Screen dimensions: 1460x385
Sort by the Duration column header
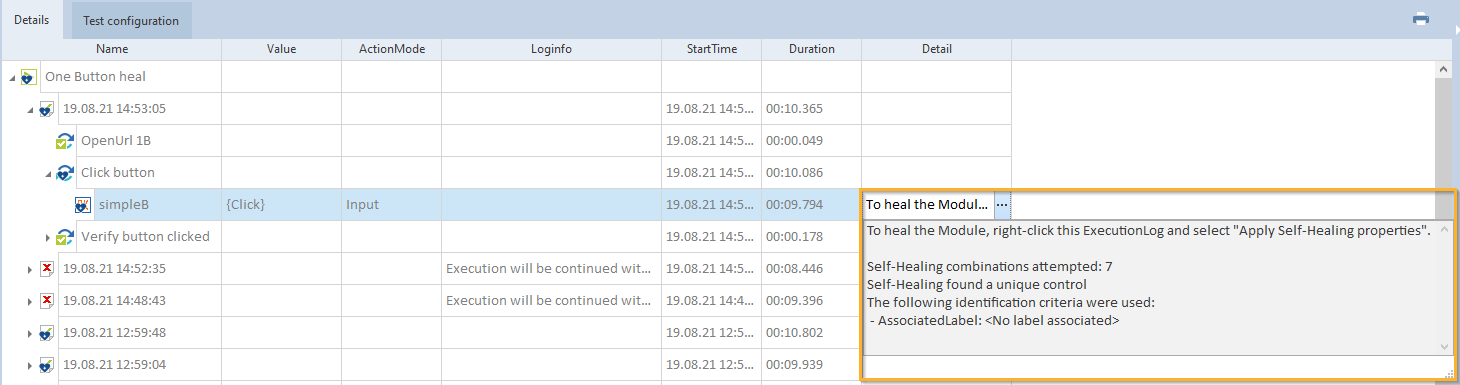[x=811, y=49]
